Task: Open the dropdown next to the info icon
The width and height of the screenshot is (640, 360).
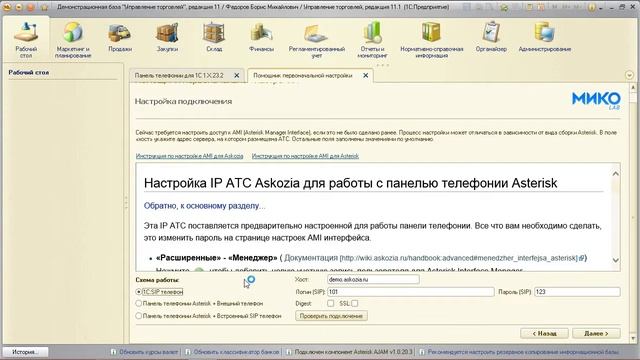Action: [600, 8]
